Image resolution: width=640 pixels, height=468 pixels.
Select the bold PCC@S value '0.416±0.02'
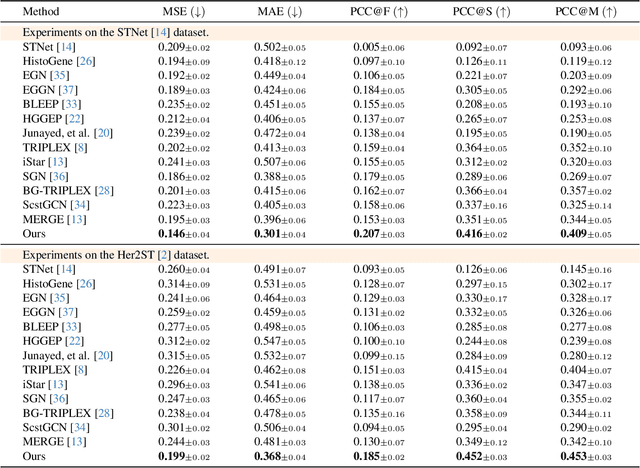pos(482,234)
